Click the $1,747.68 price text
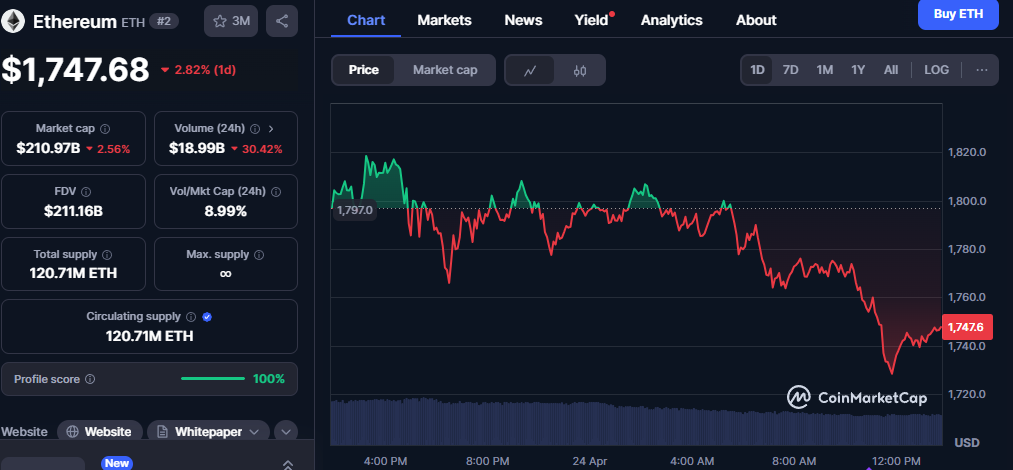The width and height of the screenshot is (1013, 470). click(x=75, y=70)
